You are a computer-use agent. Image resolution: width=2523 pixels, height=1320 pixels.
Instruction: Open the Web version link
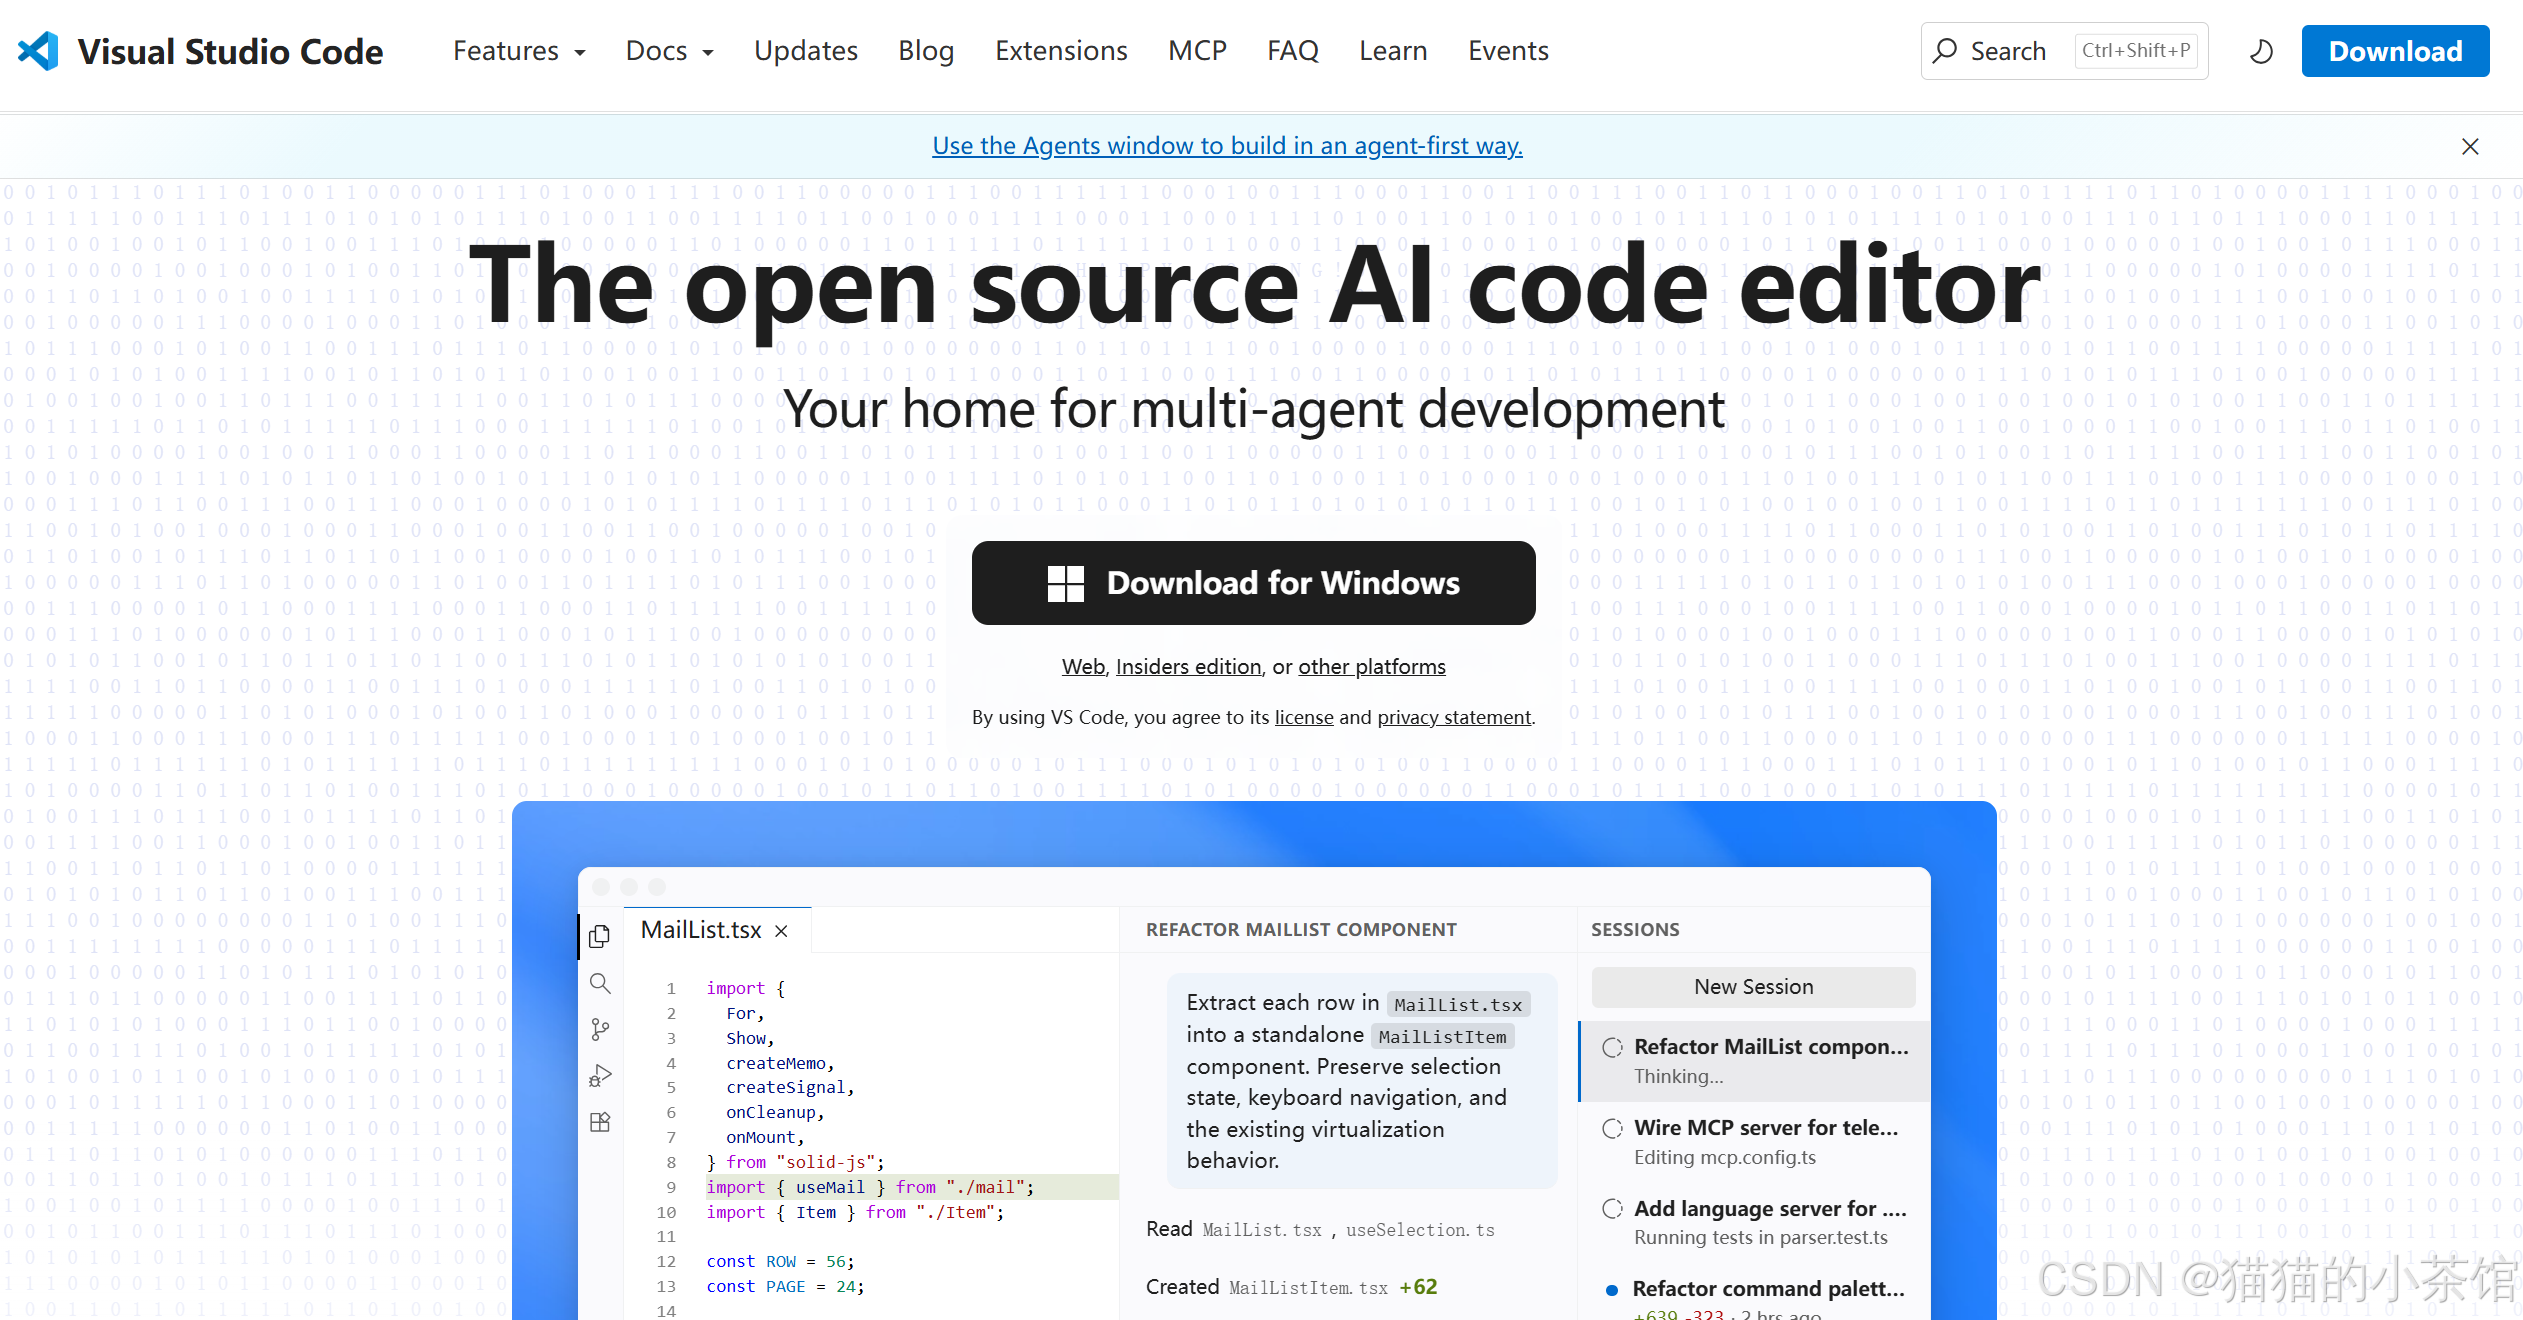(1083, 667)
